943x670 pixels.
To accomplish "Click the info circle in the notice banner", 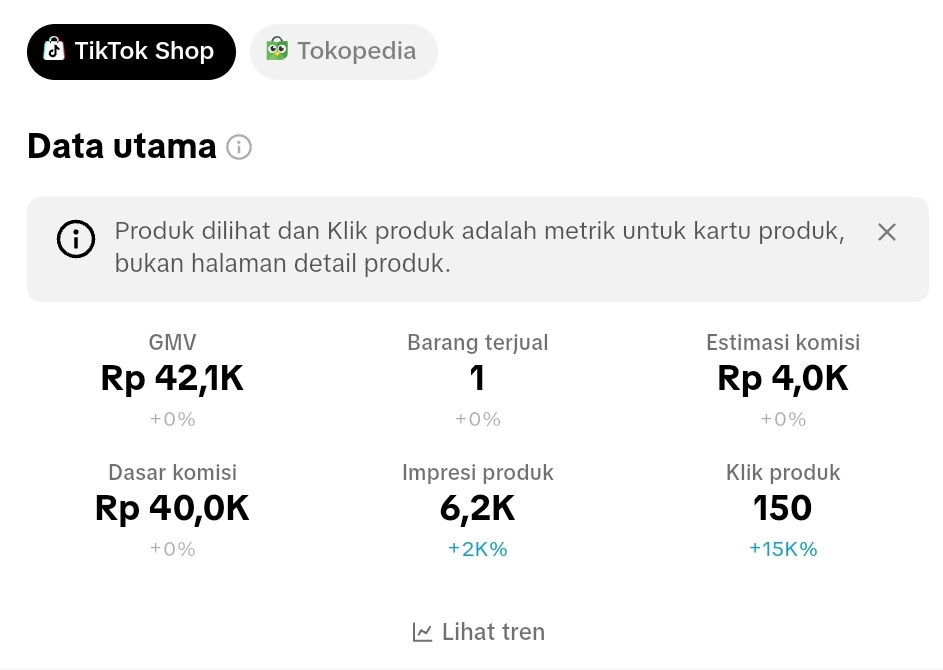I will click(76, 240).
